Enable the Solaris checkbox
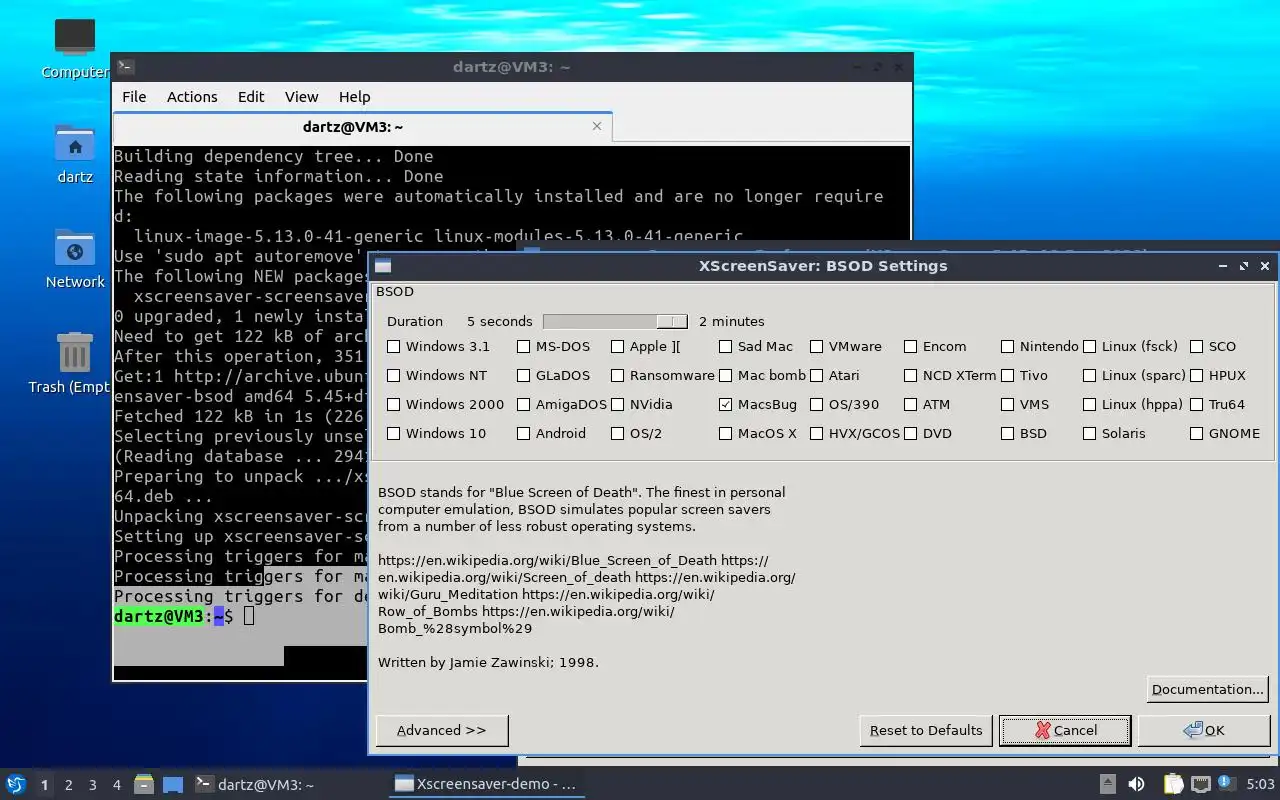 1090,434
